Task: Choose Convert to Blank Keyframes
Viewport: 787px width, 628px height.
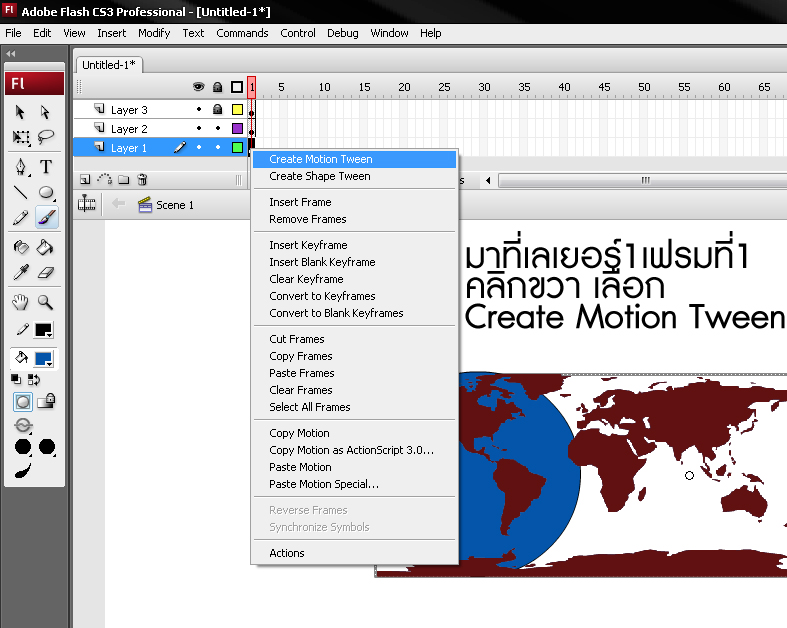Action: point(355,313)
